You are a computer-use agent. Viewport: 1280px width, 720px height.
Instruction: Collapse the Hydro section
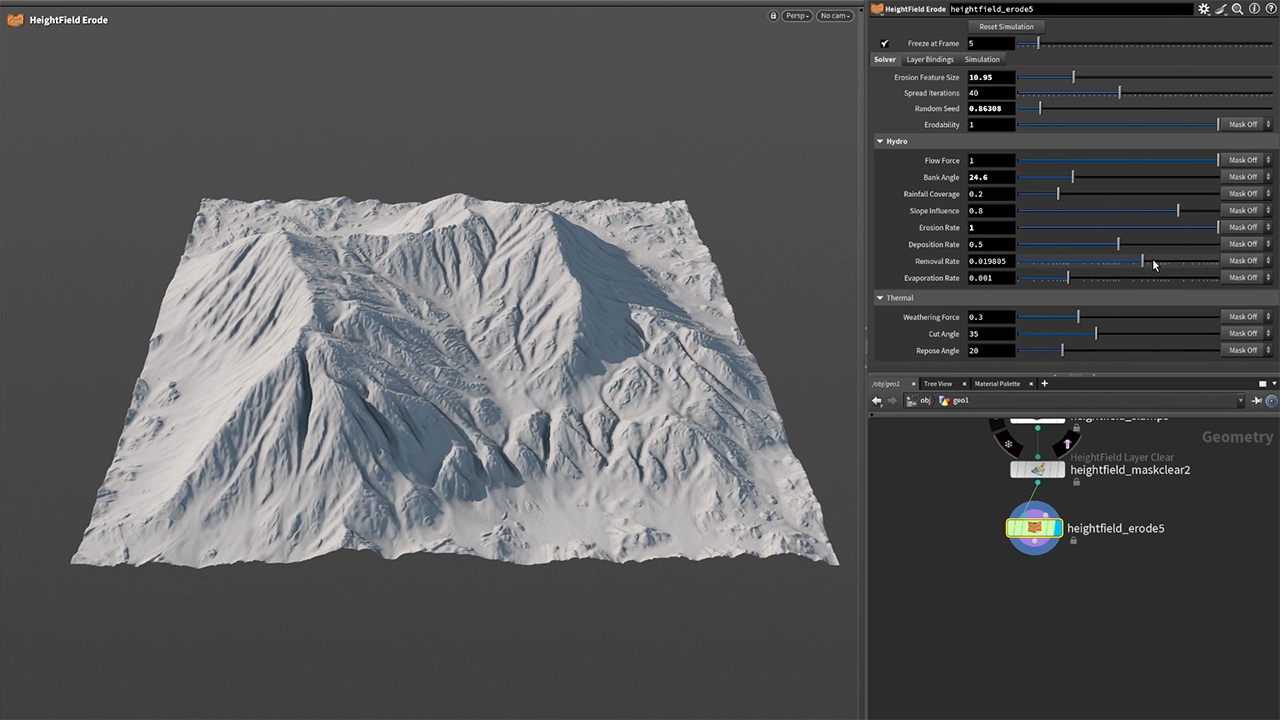tap(880, 142)
